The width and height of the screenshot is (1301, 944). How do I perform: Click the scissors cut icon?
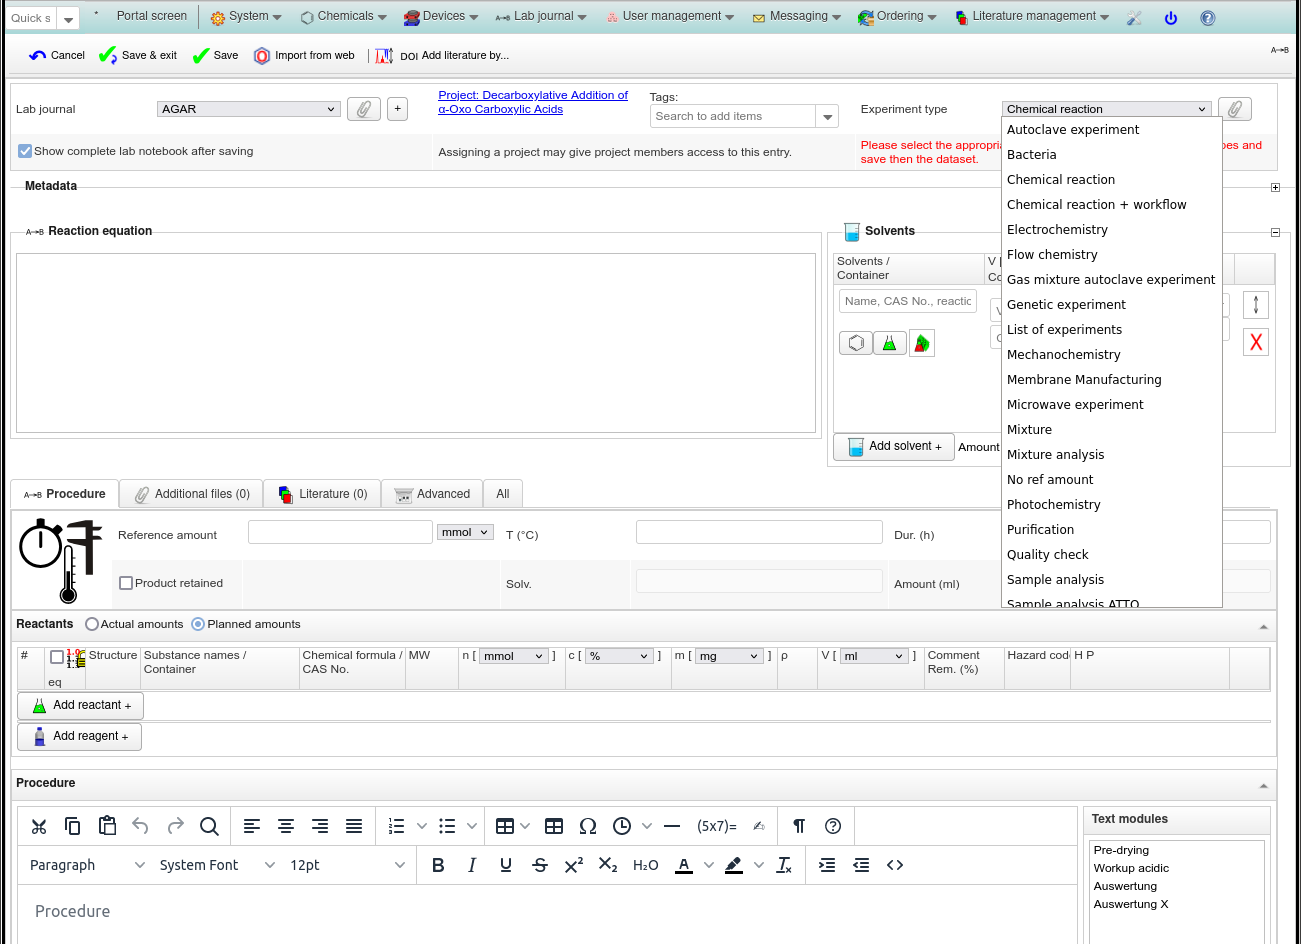click(39, 826)
